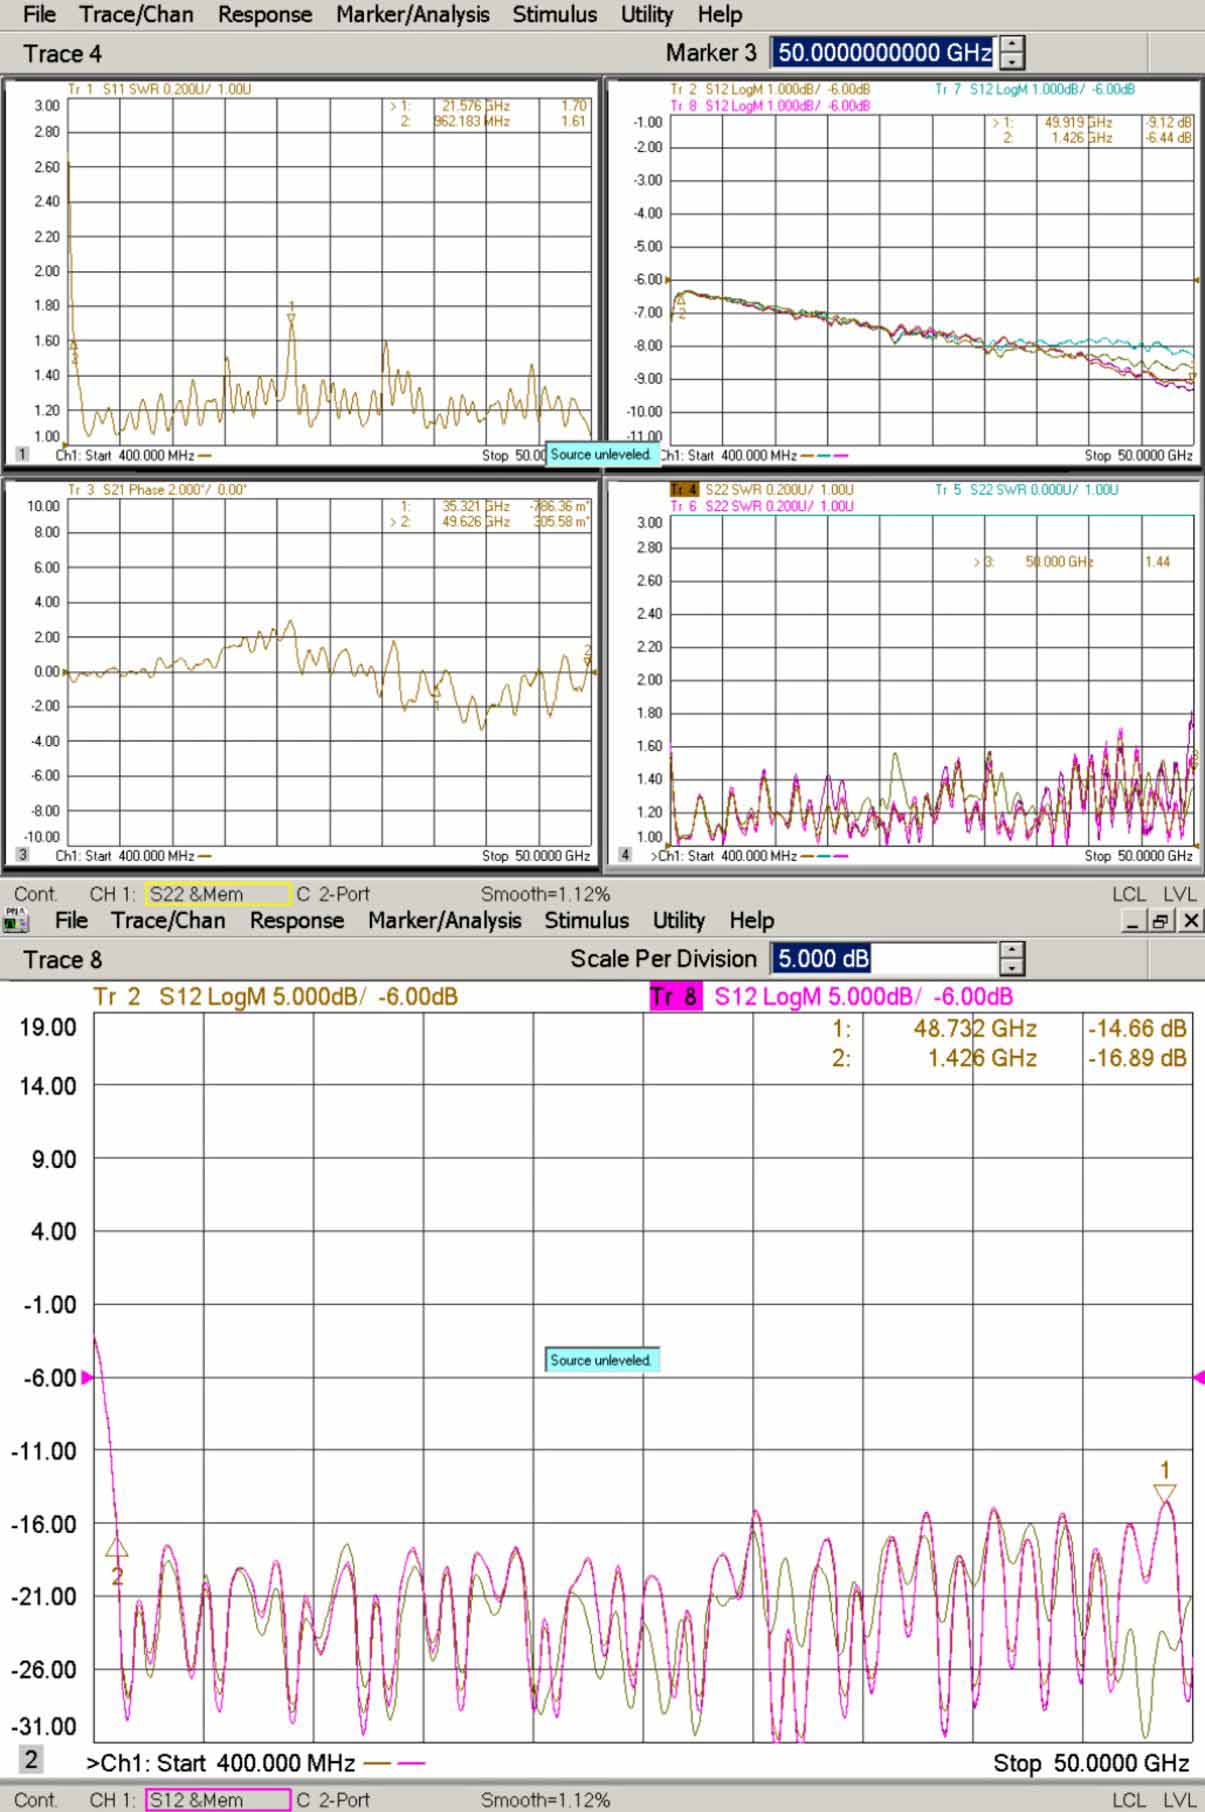Click the 21.576 GHz marker readout
This screenshot has height=1812, width=1205.
(x=476, y=106)
